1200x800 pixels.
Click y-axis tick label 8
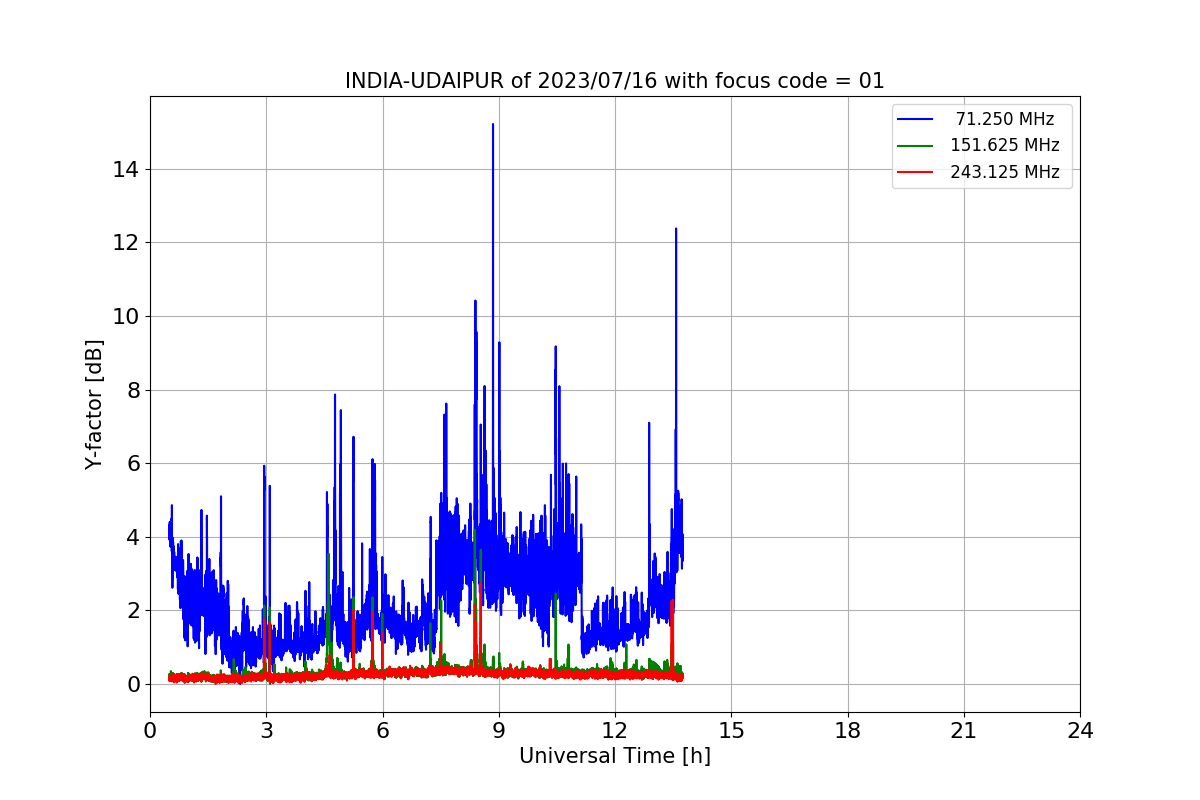pos(133,390)
